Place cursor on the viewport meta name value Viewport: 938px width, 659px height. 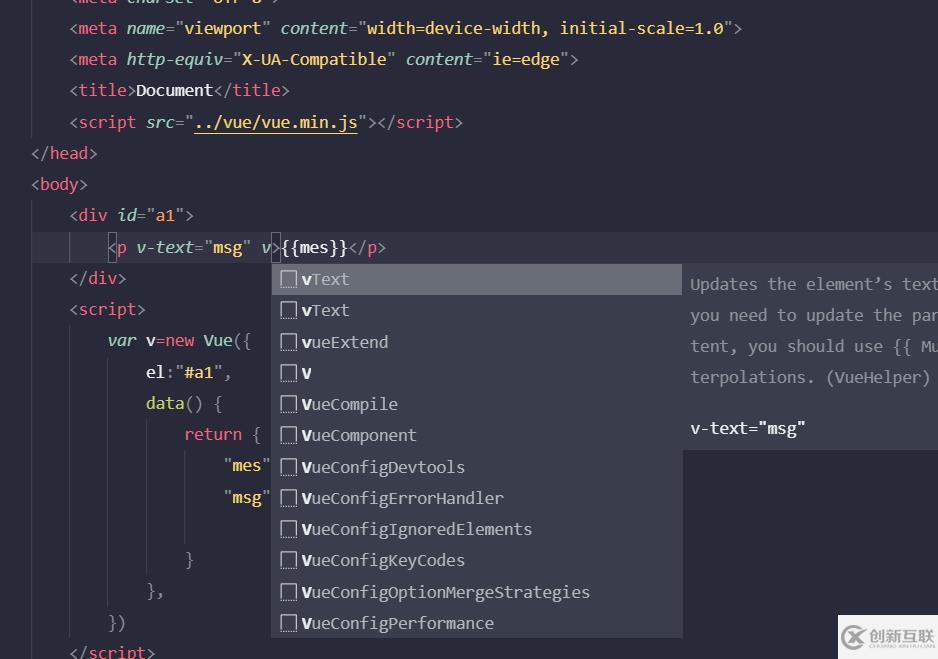(222, 29)
